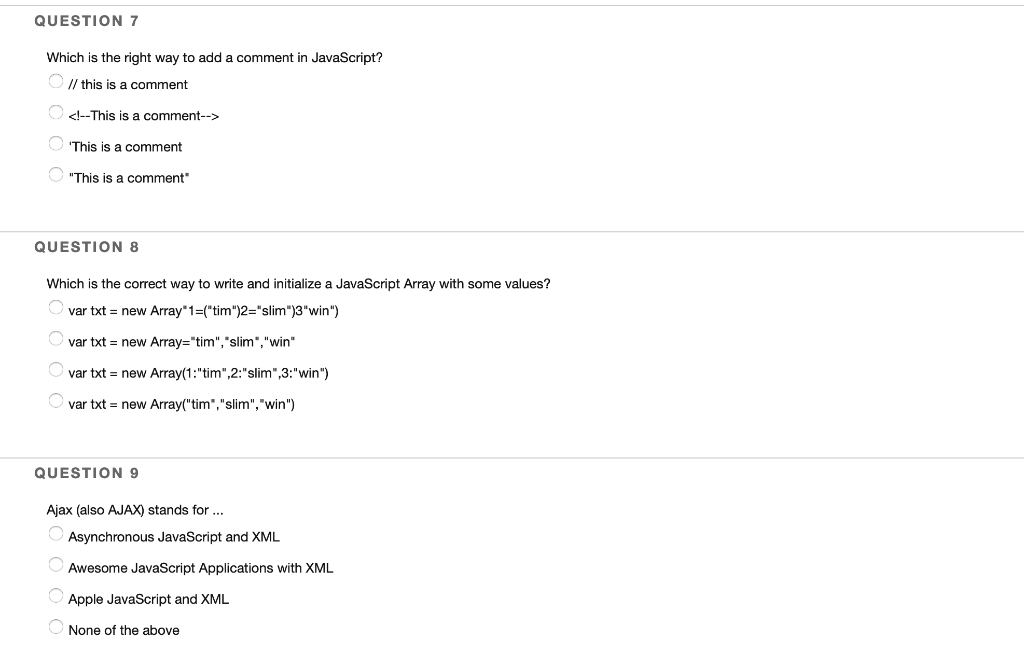
Task: Pick "new Array("tim","slim","win")" answer
Action: (56, 400)
